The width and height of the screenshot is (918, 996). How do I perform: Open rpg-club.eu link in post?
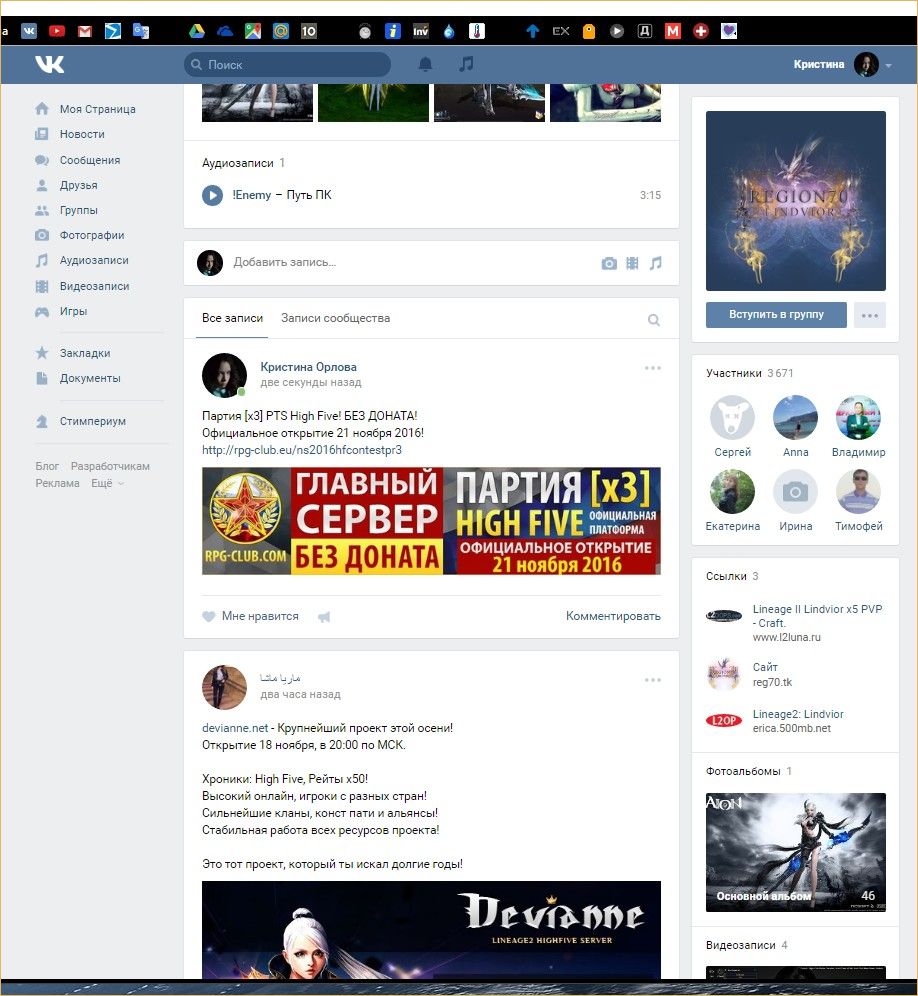tap(302, 450)
